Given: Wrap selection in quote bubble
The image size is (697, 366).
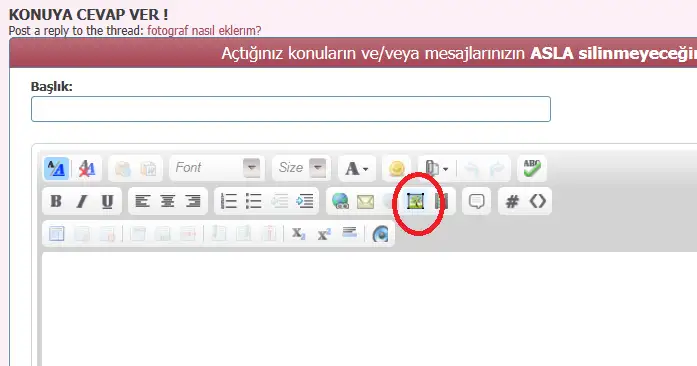Looking at the screenshot, I should [477, 201].
